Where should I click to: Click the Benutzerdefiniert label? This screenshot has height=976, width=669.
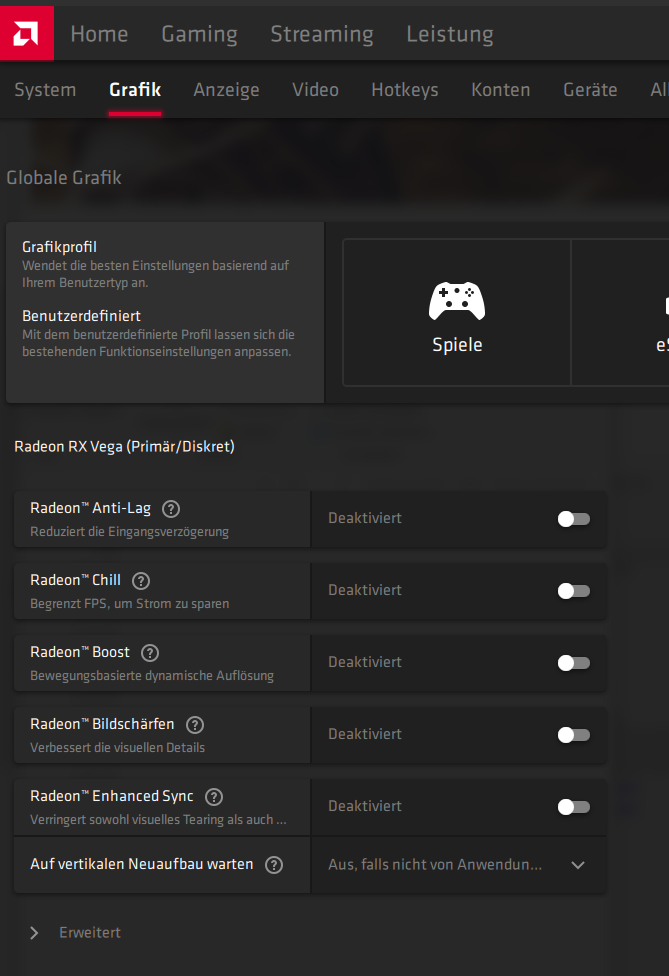tap(82, 316)
